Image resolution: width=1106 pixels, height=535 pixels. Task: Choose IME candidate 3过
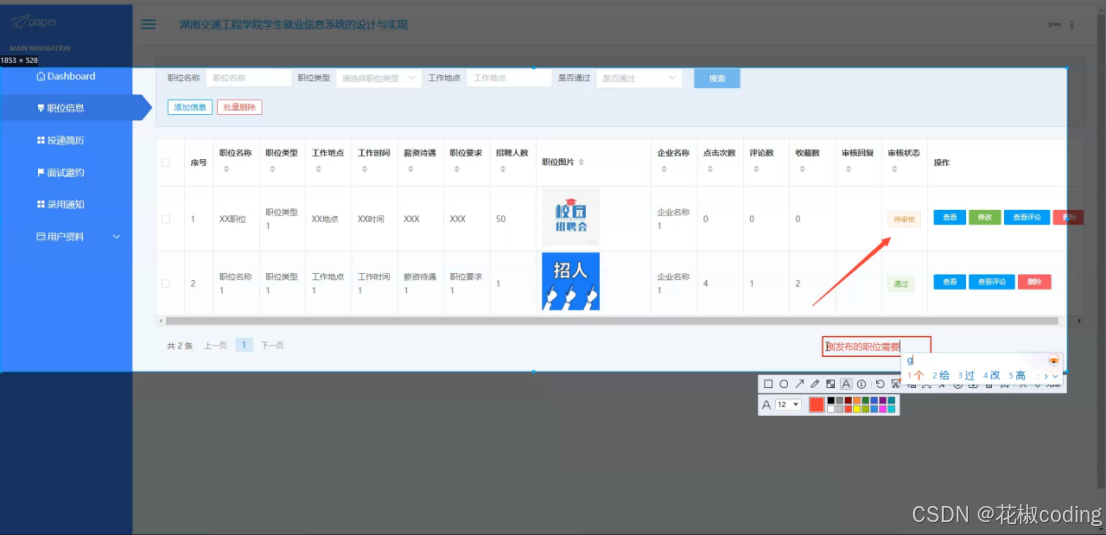click(x=966, y=375)
